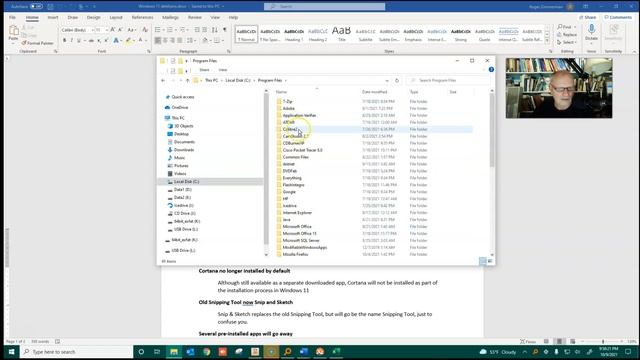Apply the Heading 1 style

point(294,34)
